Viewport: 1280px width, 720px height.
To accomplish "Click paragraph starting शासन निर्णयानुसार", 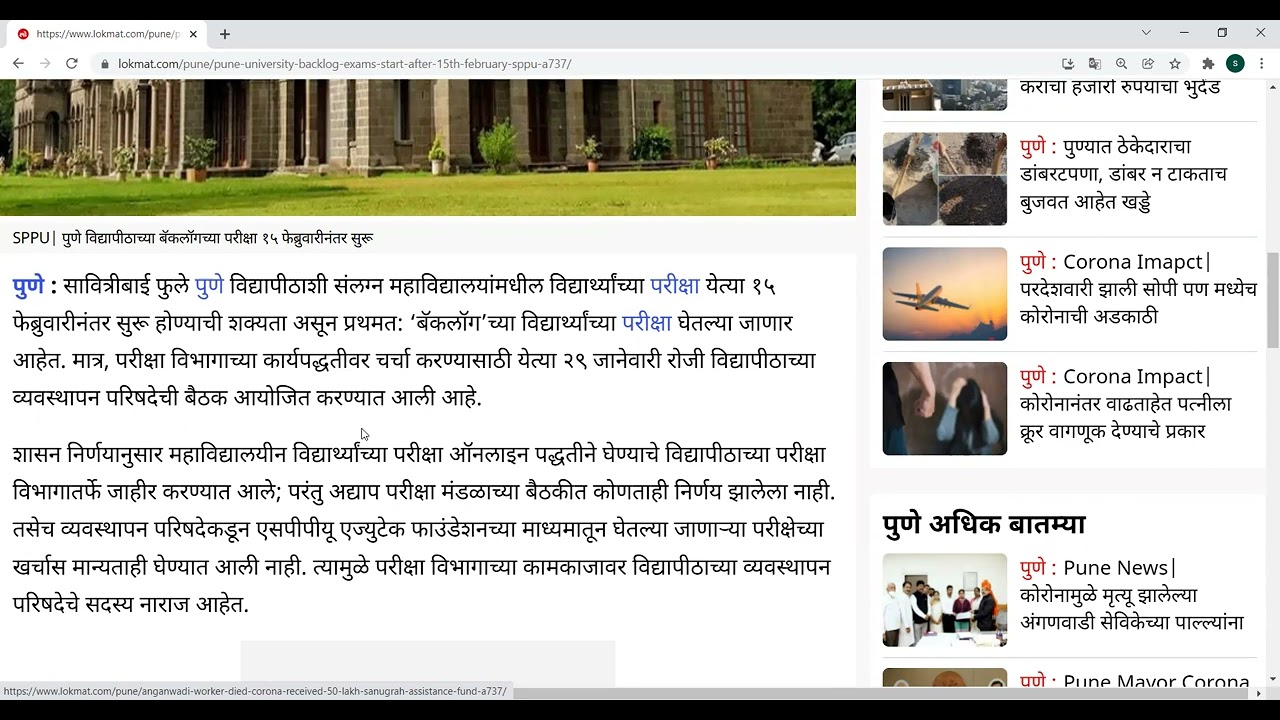I will pyautogui.click(x=424, y=529).
